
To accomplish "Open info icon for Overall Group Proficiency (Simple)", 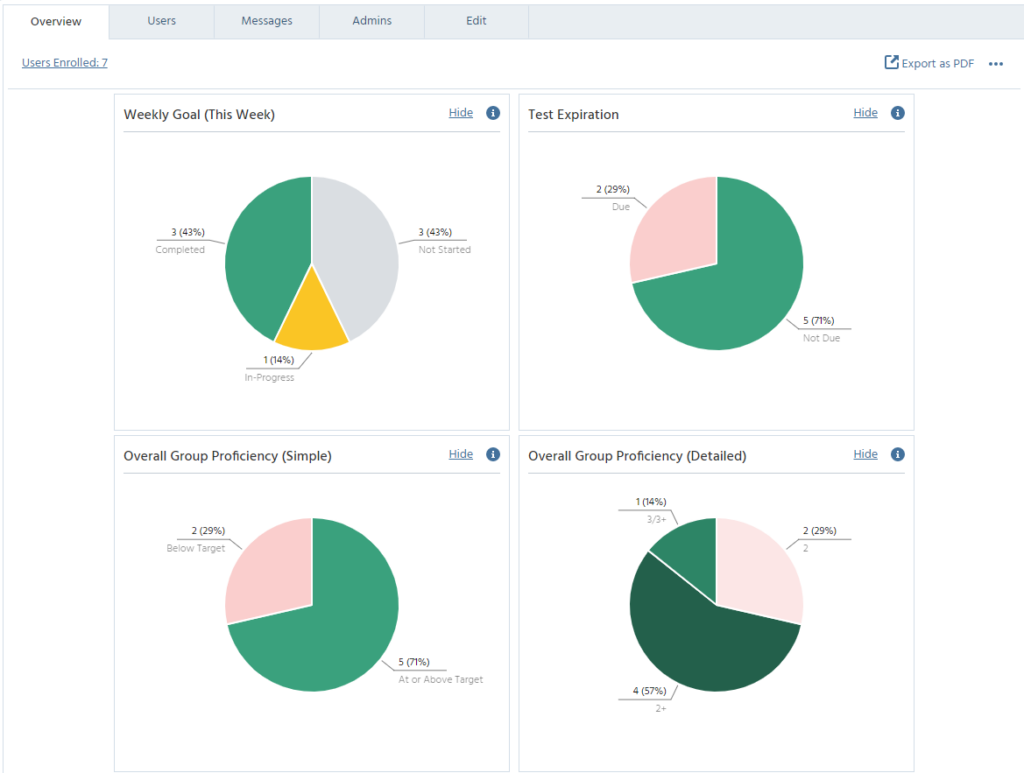I will (493, 455).
